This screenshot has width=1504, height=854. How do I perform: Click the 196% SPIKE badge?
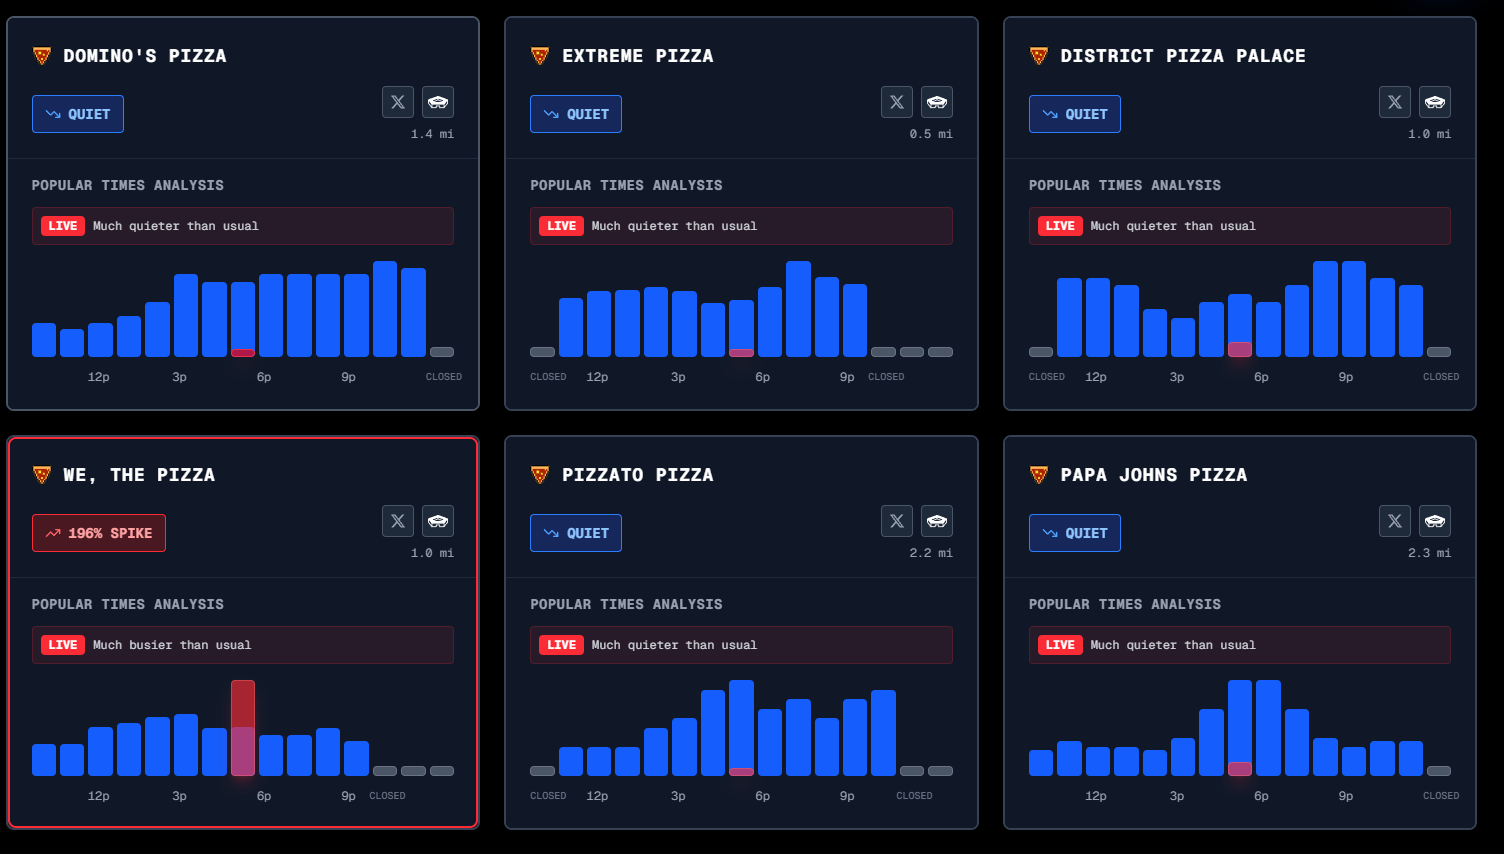[x=99, y=533]
